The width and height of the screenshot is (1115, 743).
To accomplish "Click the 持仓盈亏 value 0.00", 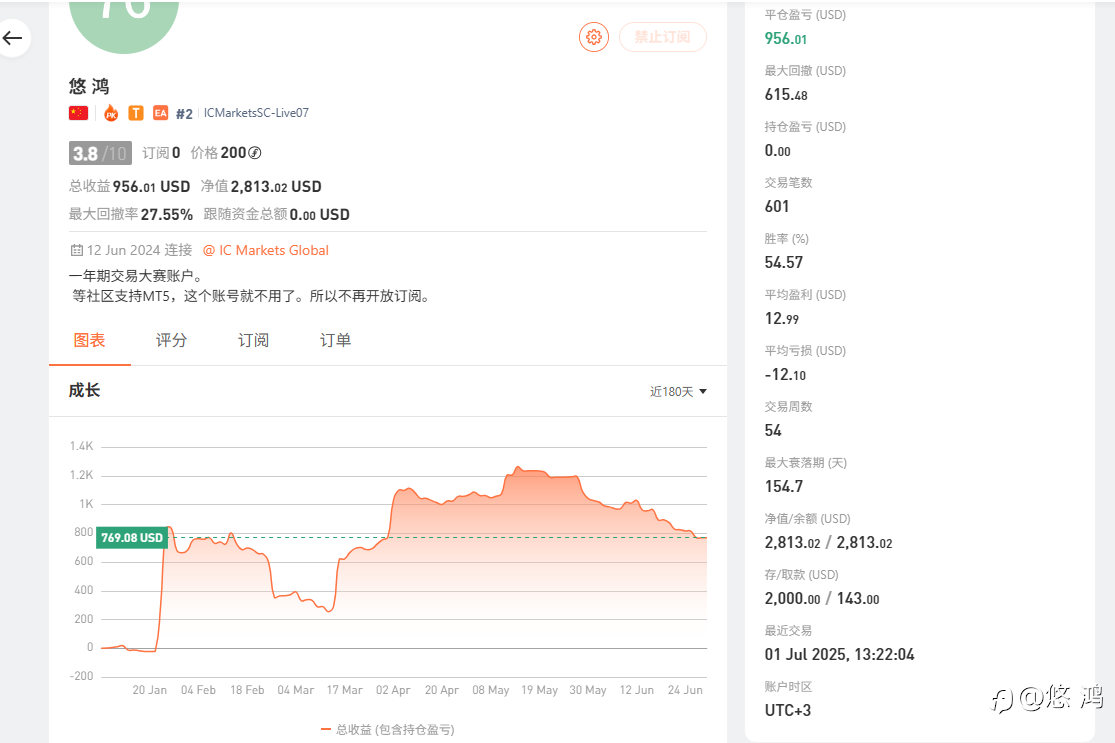I will click(777, 151).
